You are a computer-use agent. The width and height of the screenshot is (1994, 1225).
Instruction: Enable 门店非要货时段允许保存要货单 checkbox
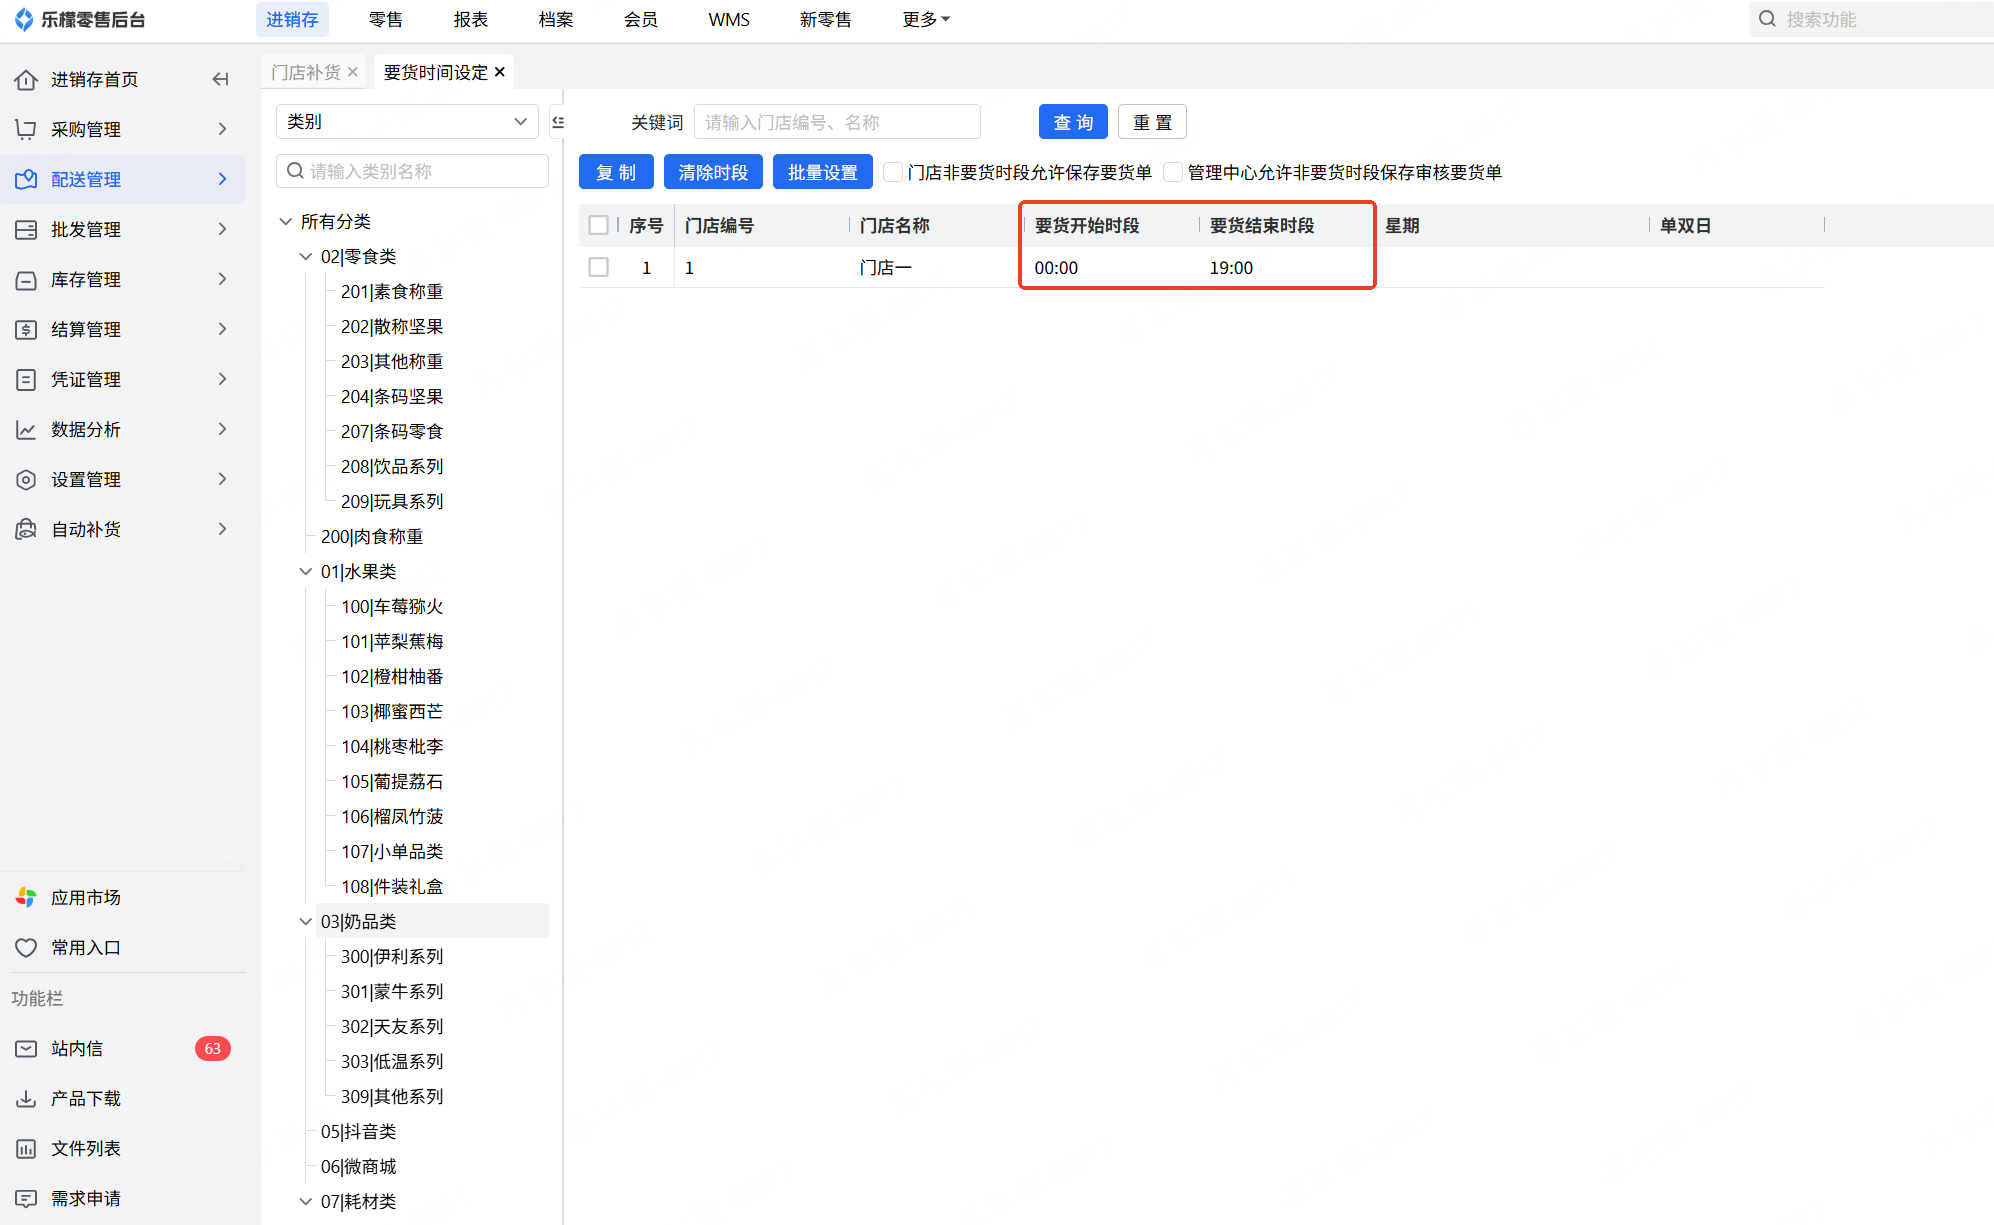coord(893,172)
